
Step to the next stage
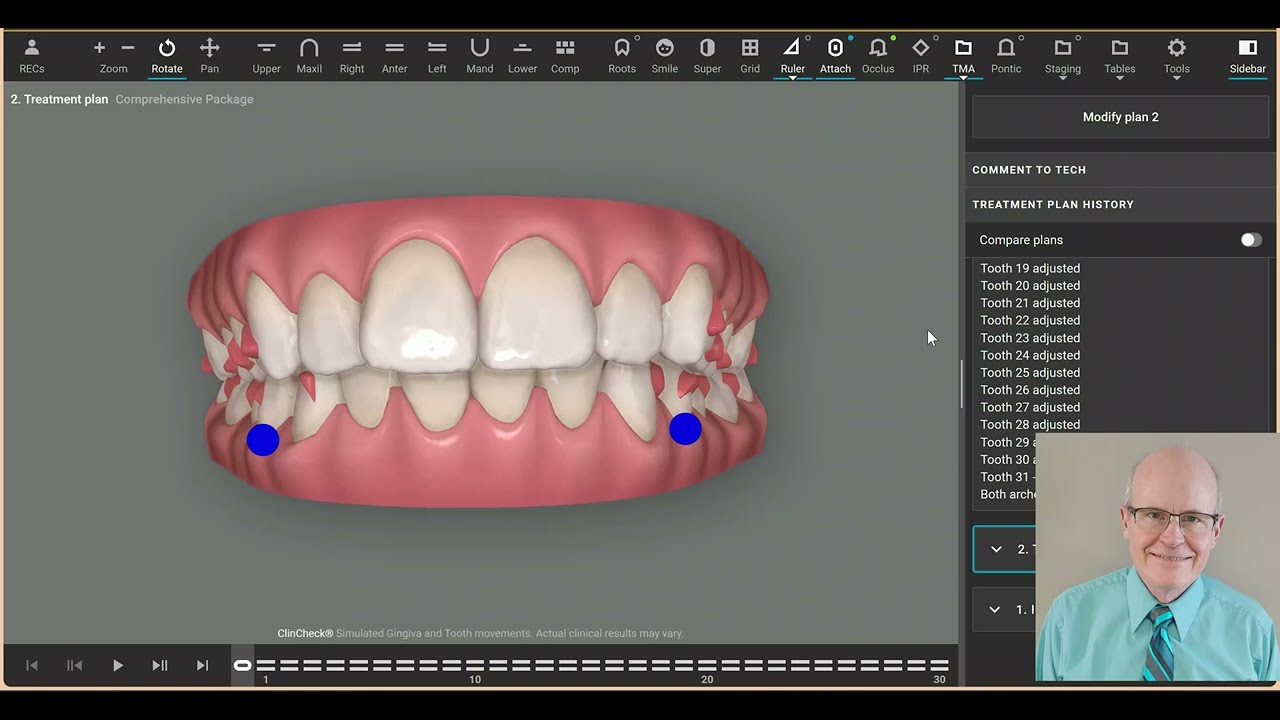coord(160,665)
